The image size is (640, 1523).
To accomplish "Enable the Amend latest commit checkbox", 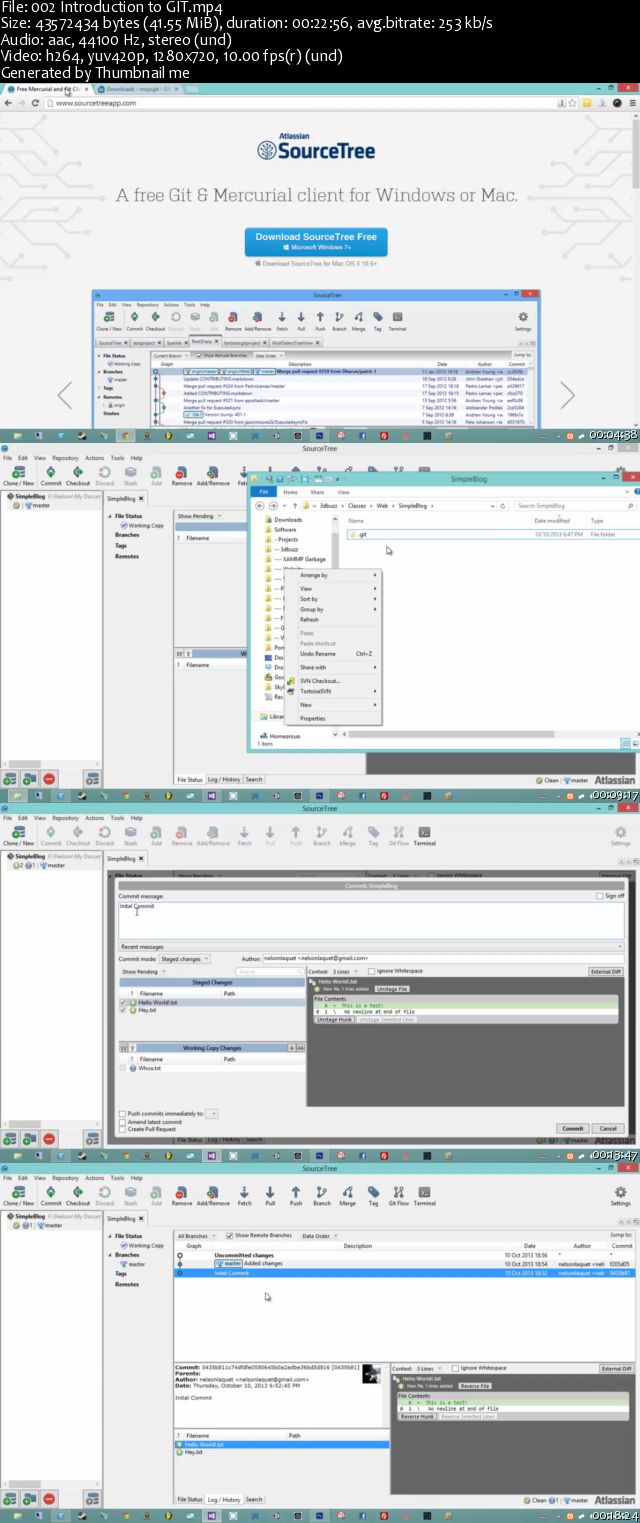I will tap(122, 1121).
